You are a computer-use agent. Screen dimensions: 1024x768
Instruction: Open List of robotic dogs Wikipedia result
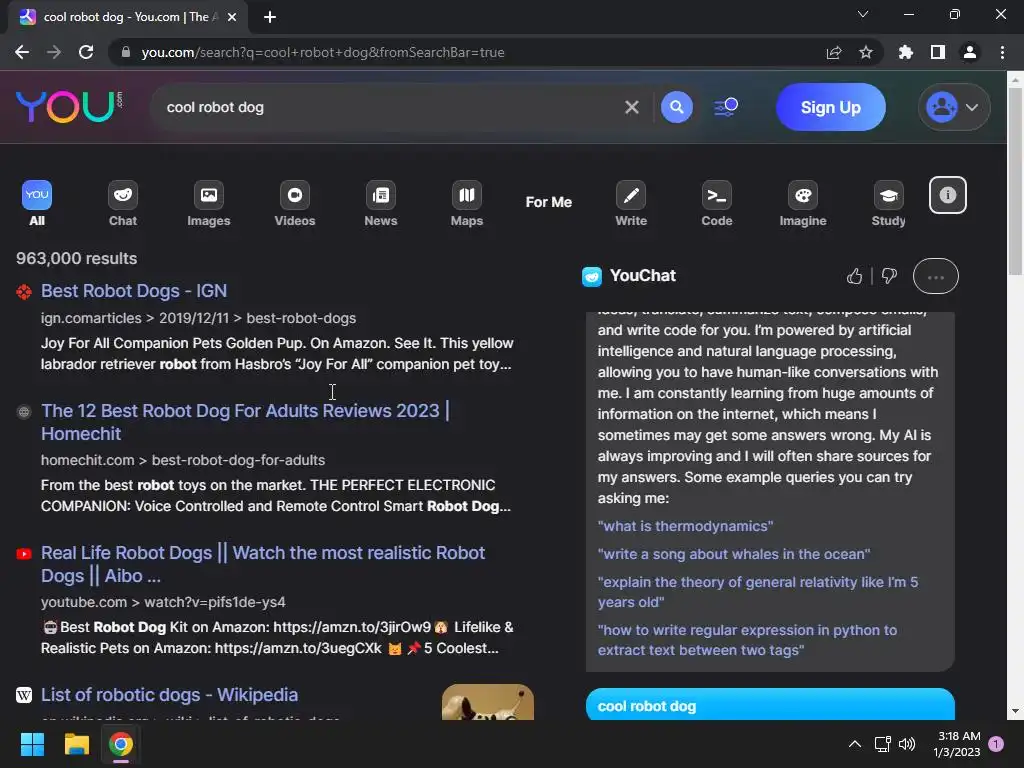(169, 695)
